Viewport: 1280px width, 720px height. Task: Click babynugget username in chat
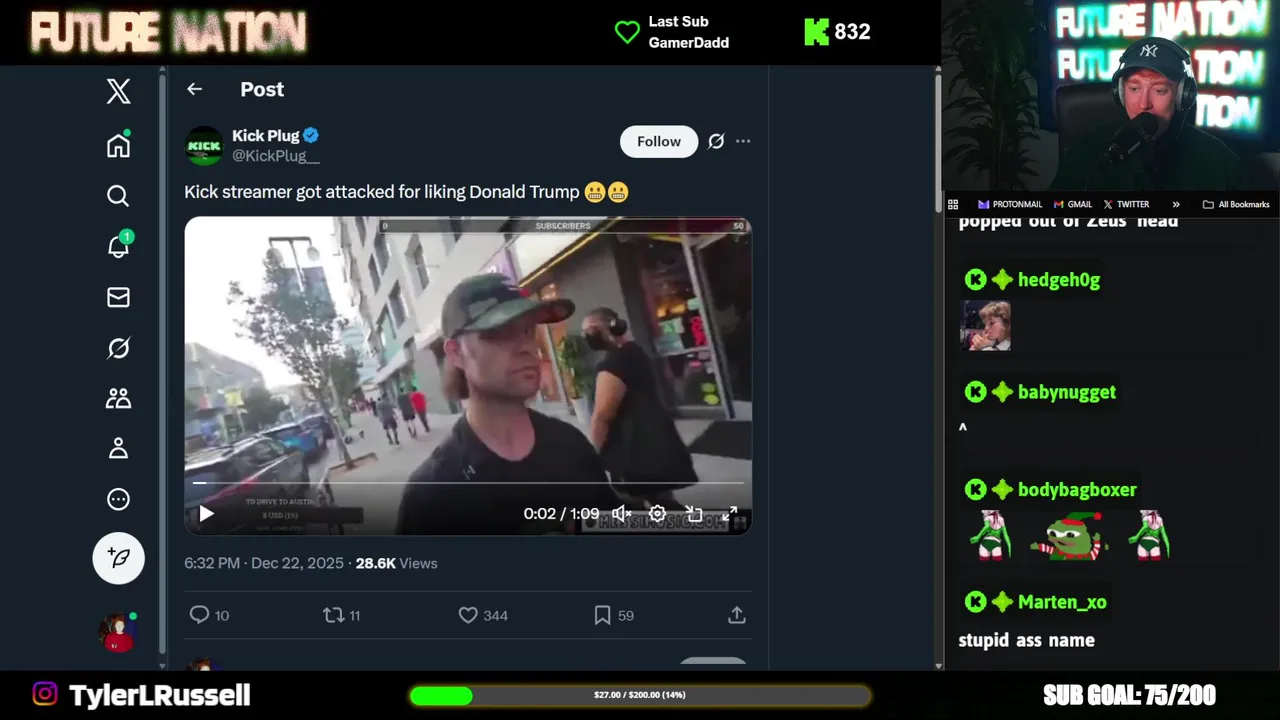click(x=1066, y=392)
